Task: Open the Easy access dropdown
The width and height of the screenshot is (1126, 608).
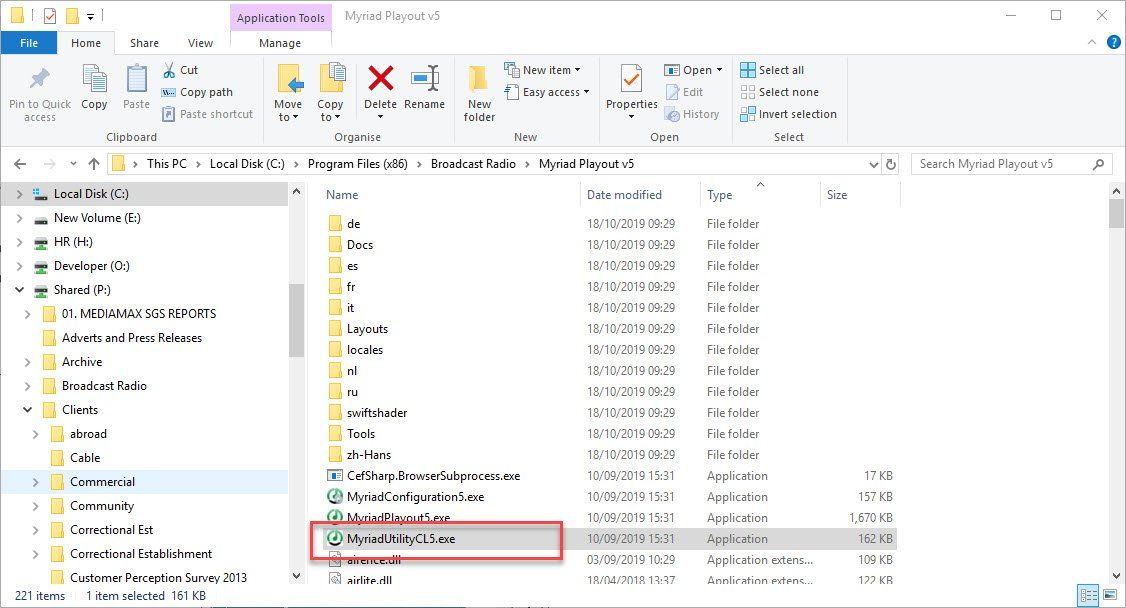Action: point(546,92)
